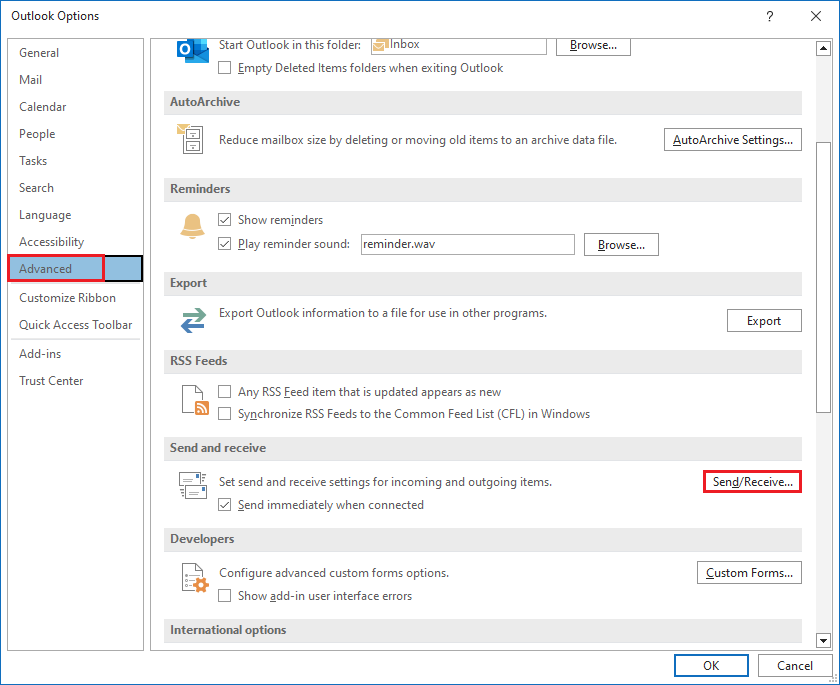This screenshot has width=840, height=685.
Task: Click the vertical scrollbar thumb
Action: [x=823, y=277]
